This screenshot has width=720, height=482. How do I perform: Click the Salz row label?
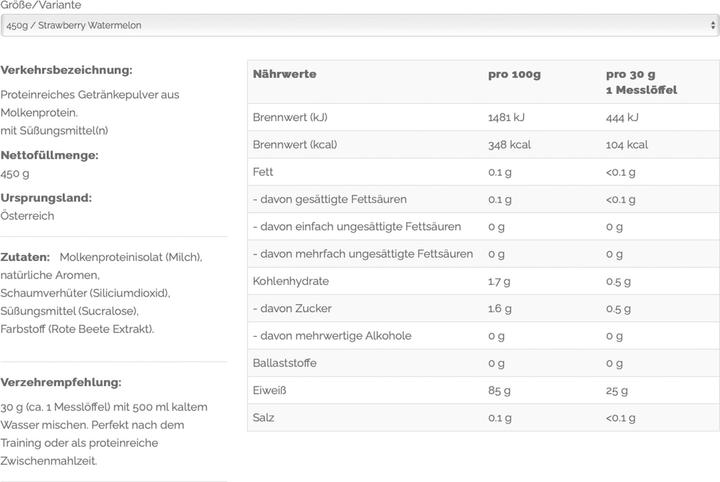click(264, 417)
